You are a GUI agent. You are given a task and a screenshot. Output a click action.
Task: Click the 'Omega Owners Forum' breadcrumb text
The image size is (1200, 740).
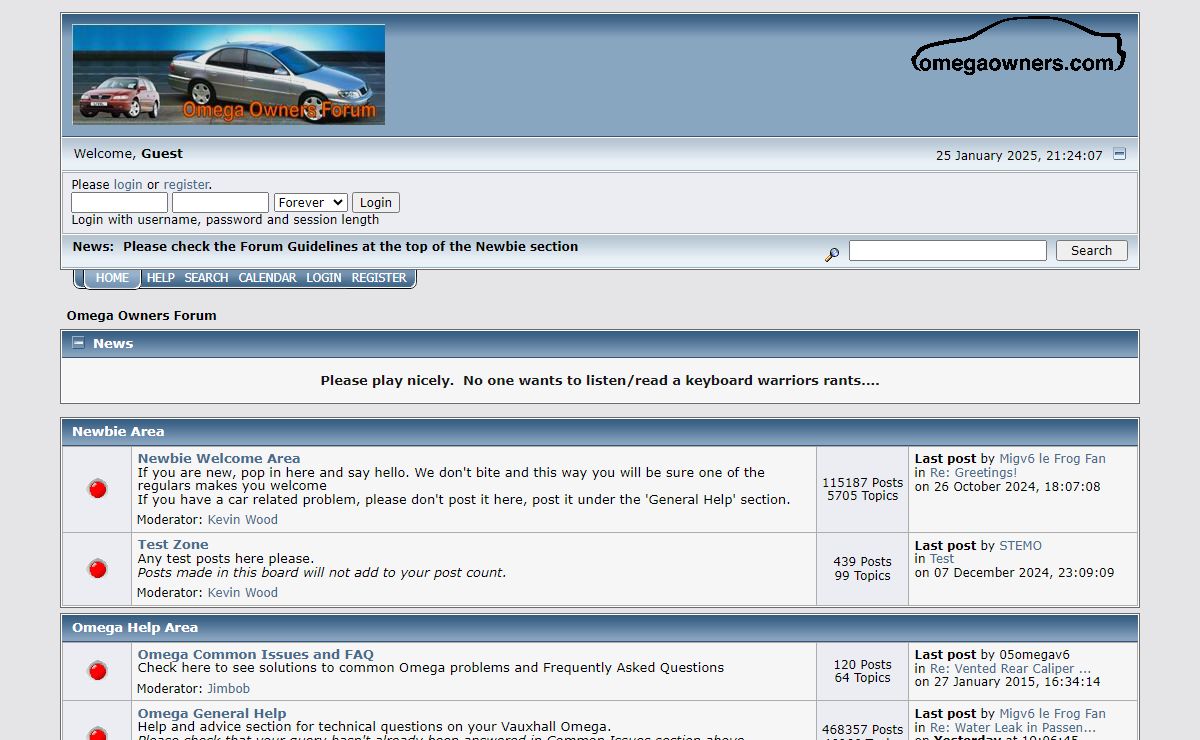coord(142,316)
